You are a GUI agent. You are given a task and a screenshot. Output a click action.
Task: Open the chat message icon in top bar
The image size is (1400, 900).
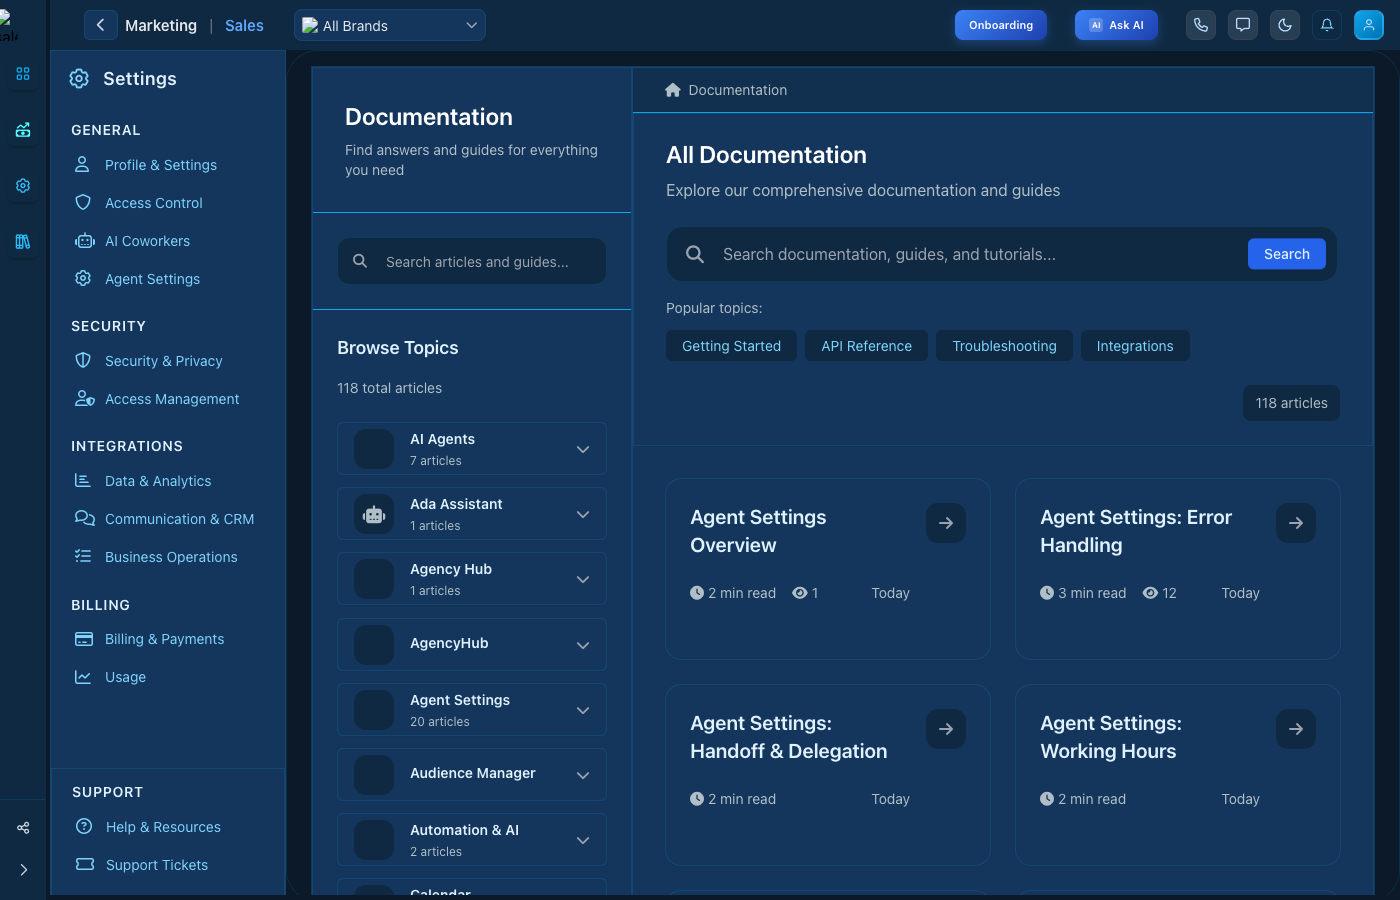tap(1243, 25)
